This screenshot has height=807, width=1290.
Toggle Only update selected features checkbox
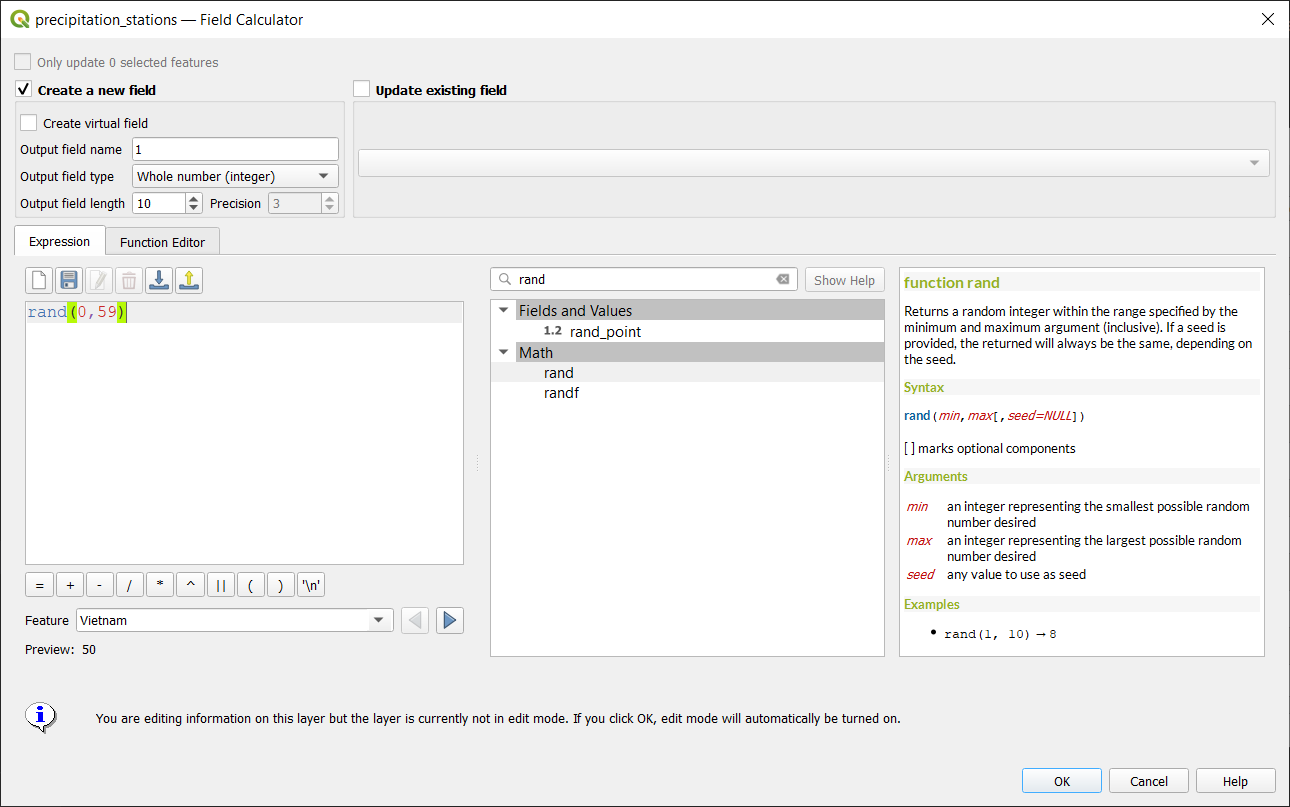tap(22, 62)
